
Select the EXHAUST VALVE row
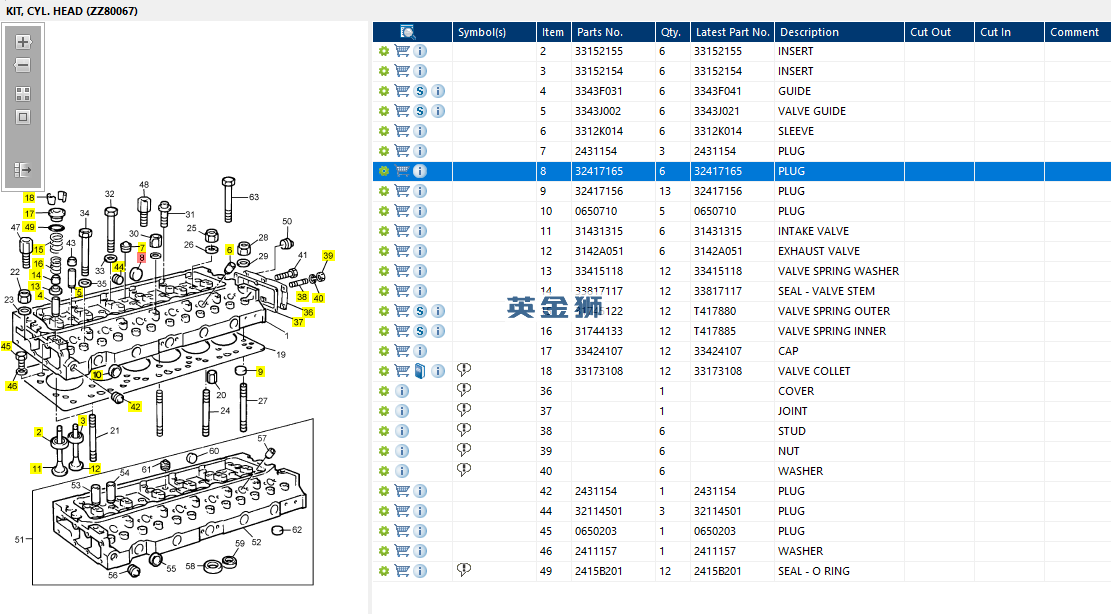[x=741, y=251]
